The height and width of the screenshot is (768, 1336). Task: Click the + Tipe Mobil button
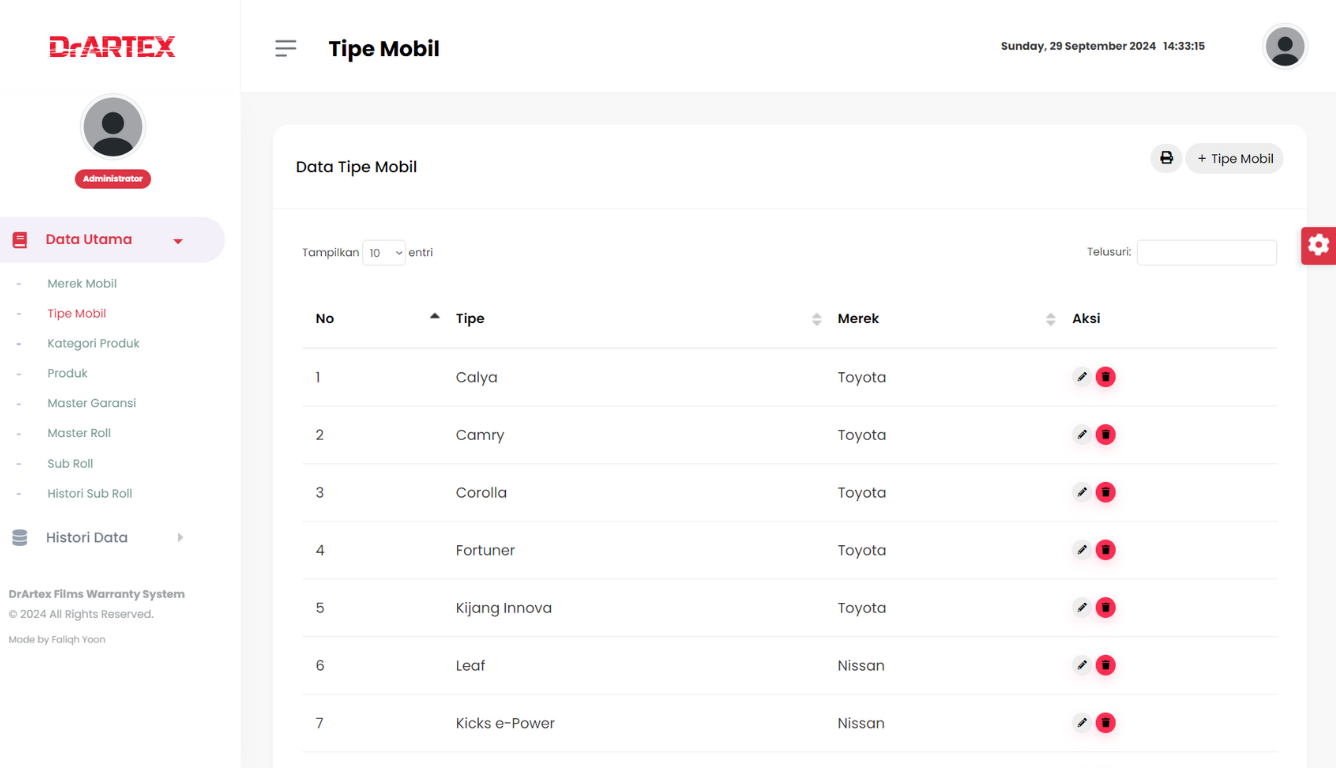point(1234,158)
